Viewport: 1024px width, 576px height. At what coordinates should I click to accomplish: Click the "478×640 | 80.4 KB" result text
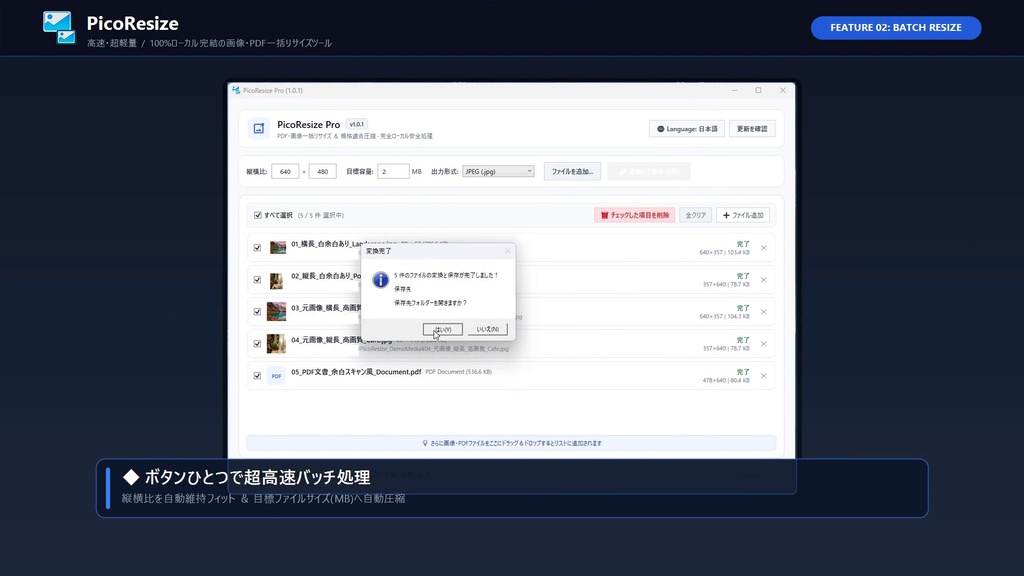(x=726, y=381)
